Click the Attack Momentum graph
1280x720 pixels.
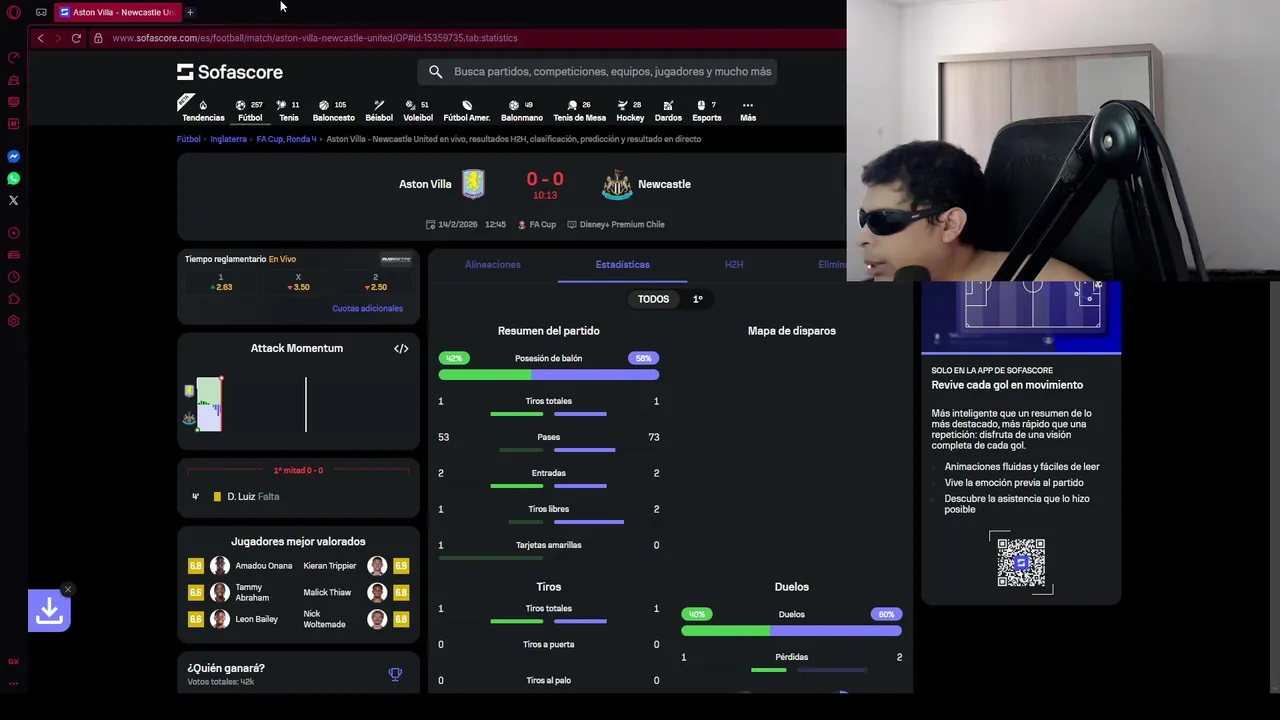298,404
